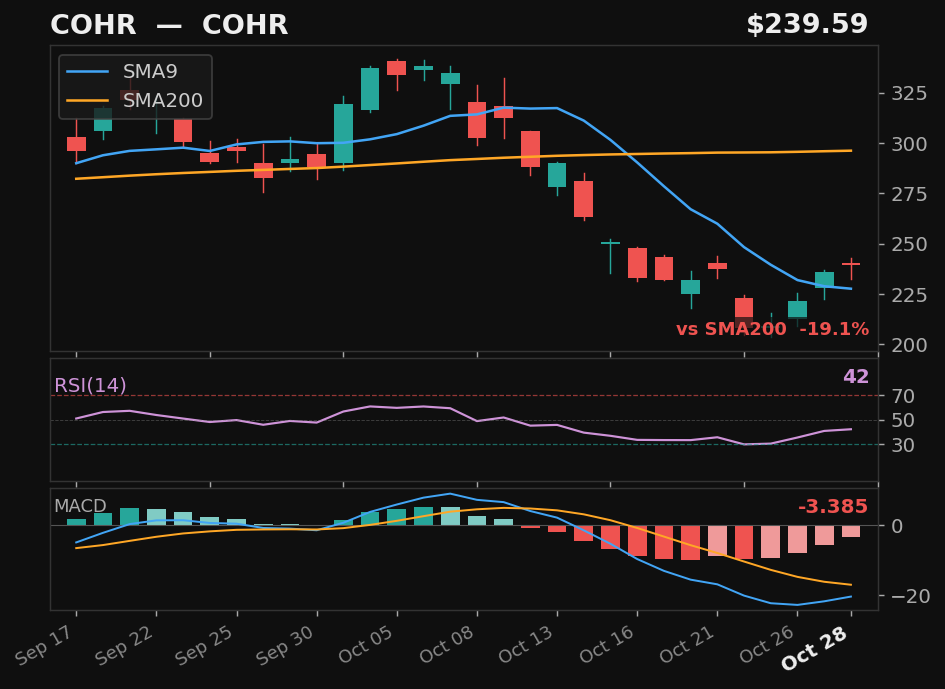The height and width of the screenshot is (689, 945).
Task: Click the 250 price axis label
Action: point(909,245)
